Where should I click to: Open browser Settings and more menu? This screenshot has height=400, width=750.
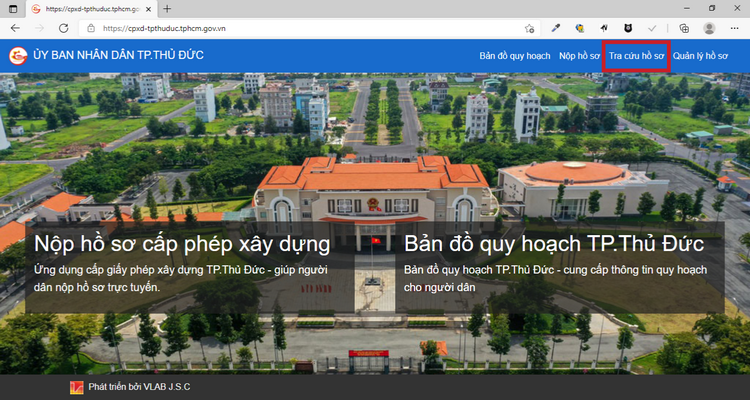click(x=735, y=28)
